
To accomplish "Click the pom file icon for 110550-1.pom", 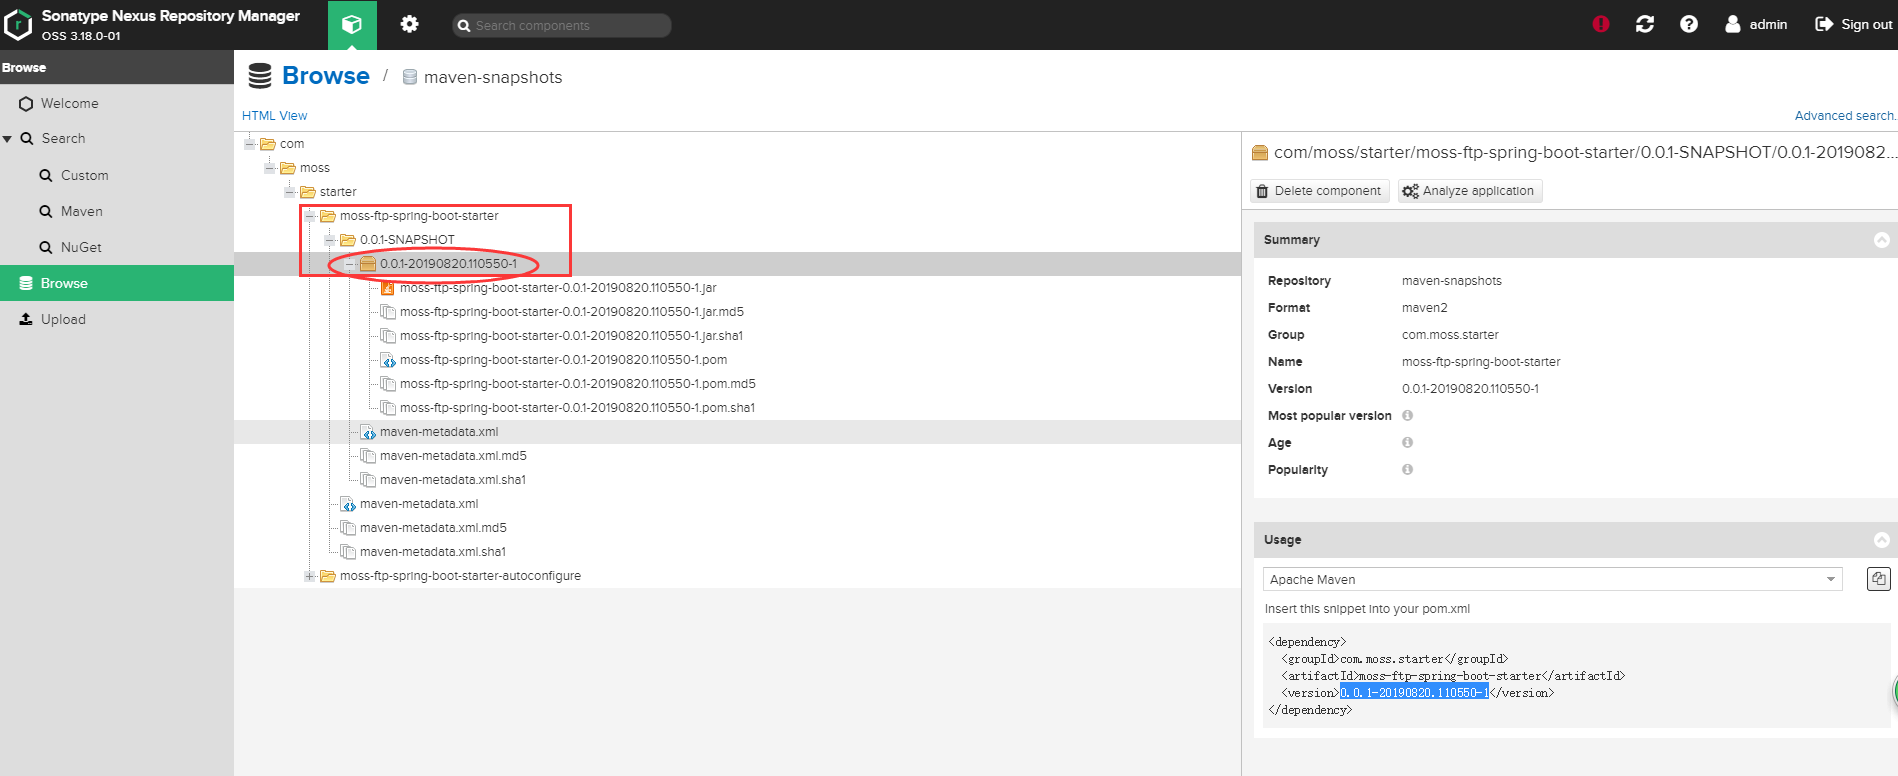I will 388,360.
